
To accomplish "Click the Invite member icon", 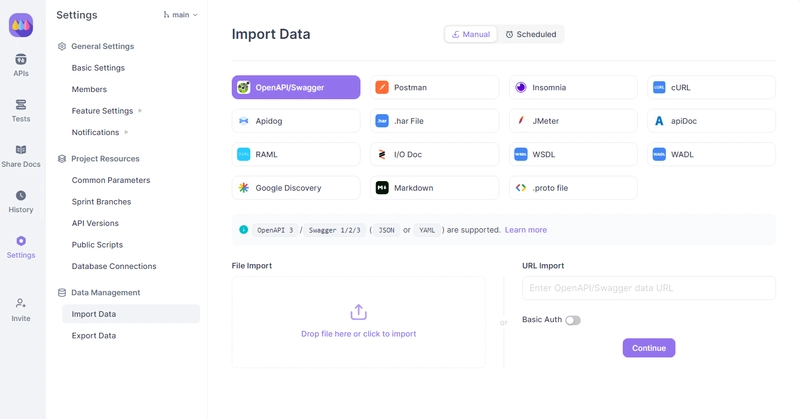I will click(21, 303).
